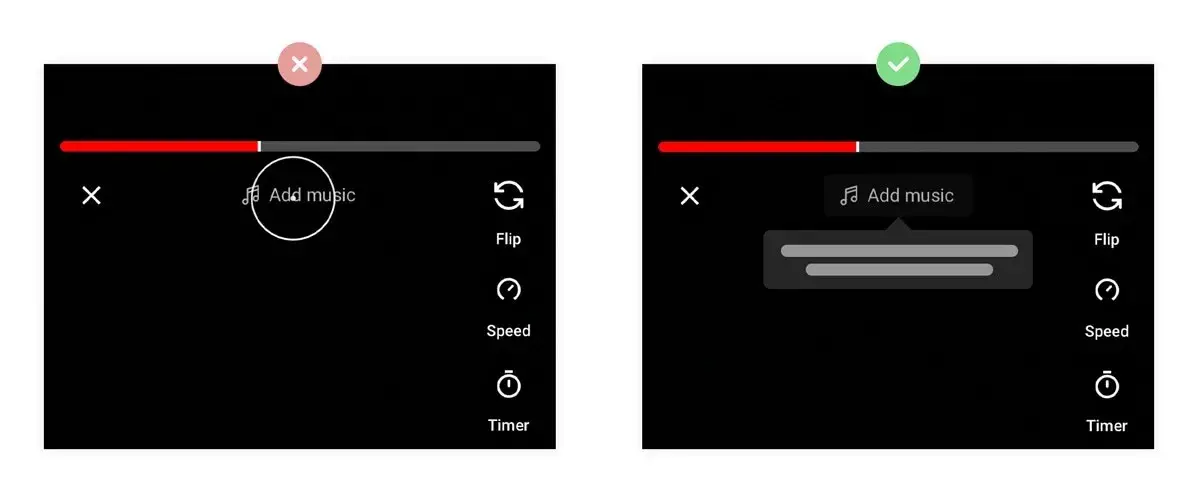Close the right recording screen with X
The image size is (1200, 493).
point(689,195)
